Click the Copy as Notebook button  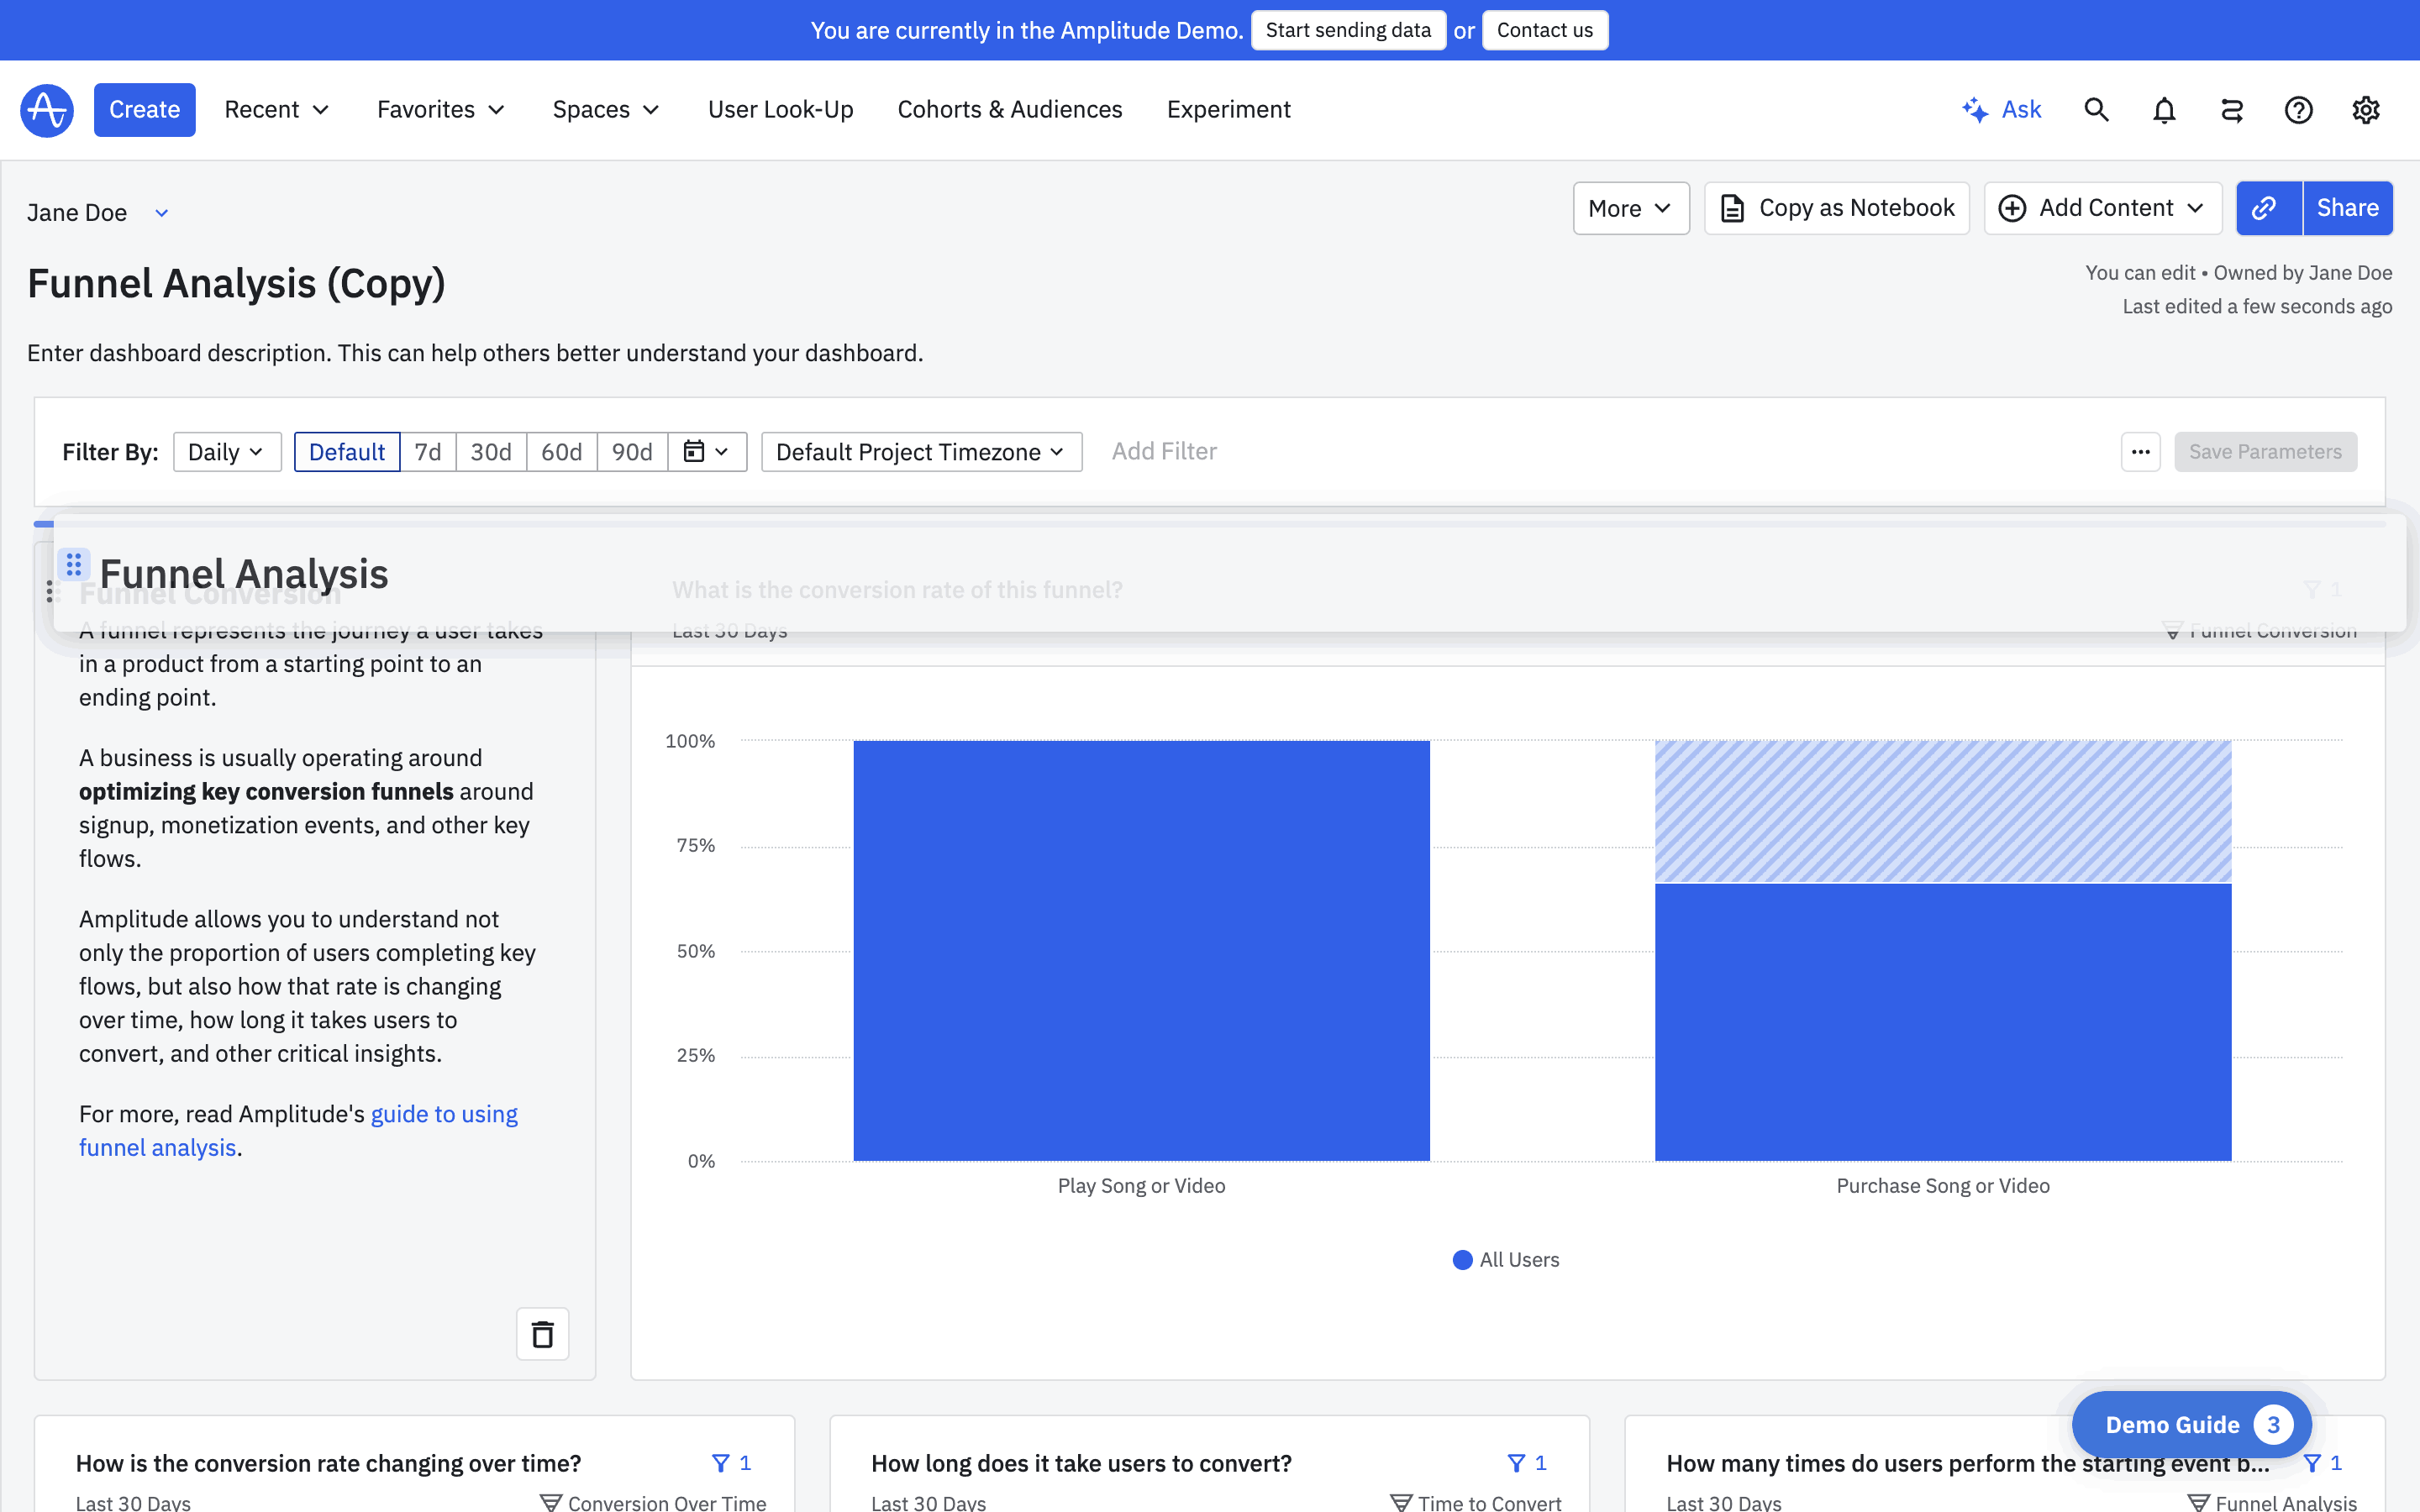click(1836, 208)
